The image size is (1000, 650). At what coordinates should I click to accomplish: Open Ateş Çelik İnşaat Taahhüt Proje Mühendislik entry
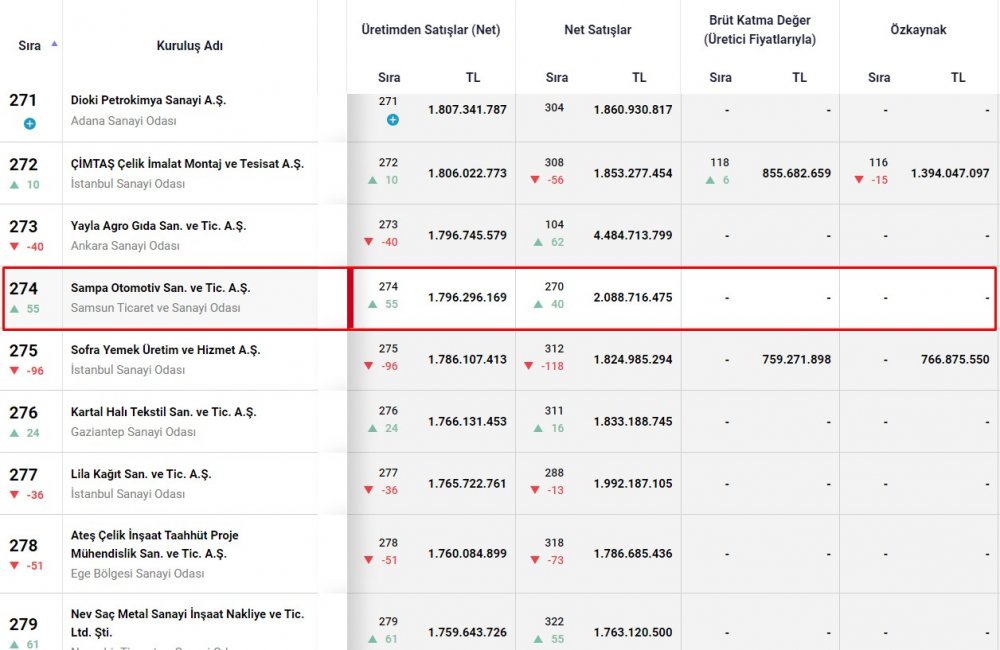pyautogui.click(x=154, y=544)
